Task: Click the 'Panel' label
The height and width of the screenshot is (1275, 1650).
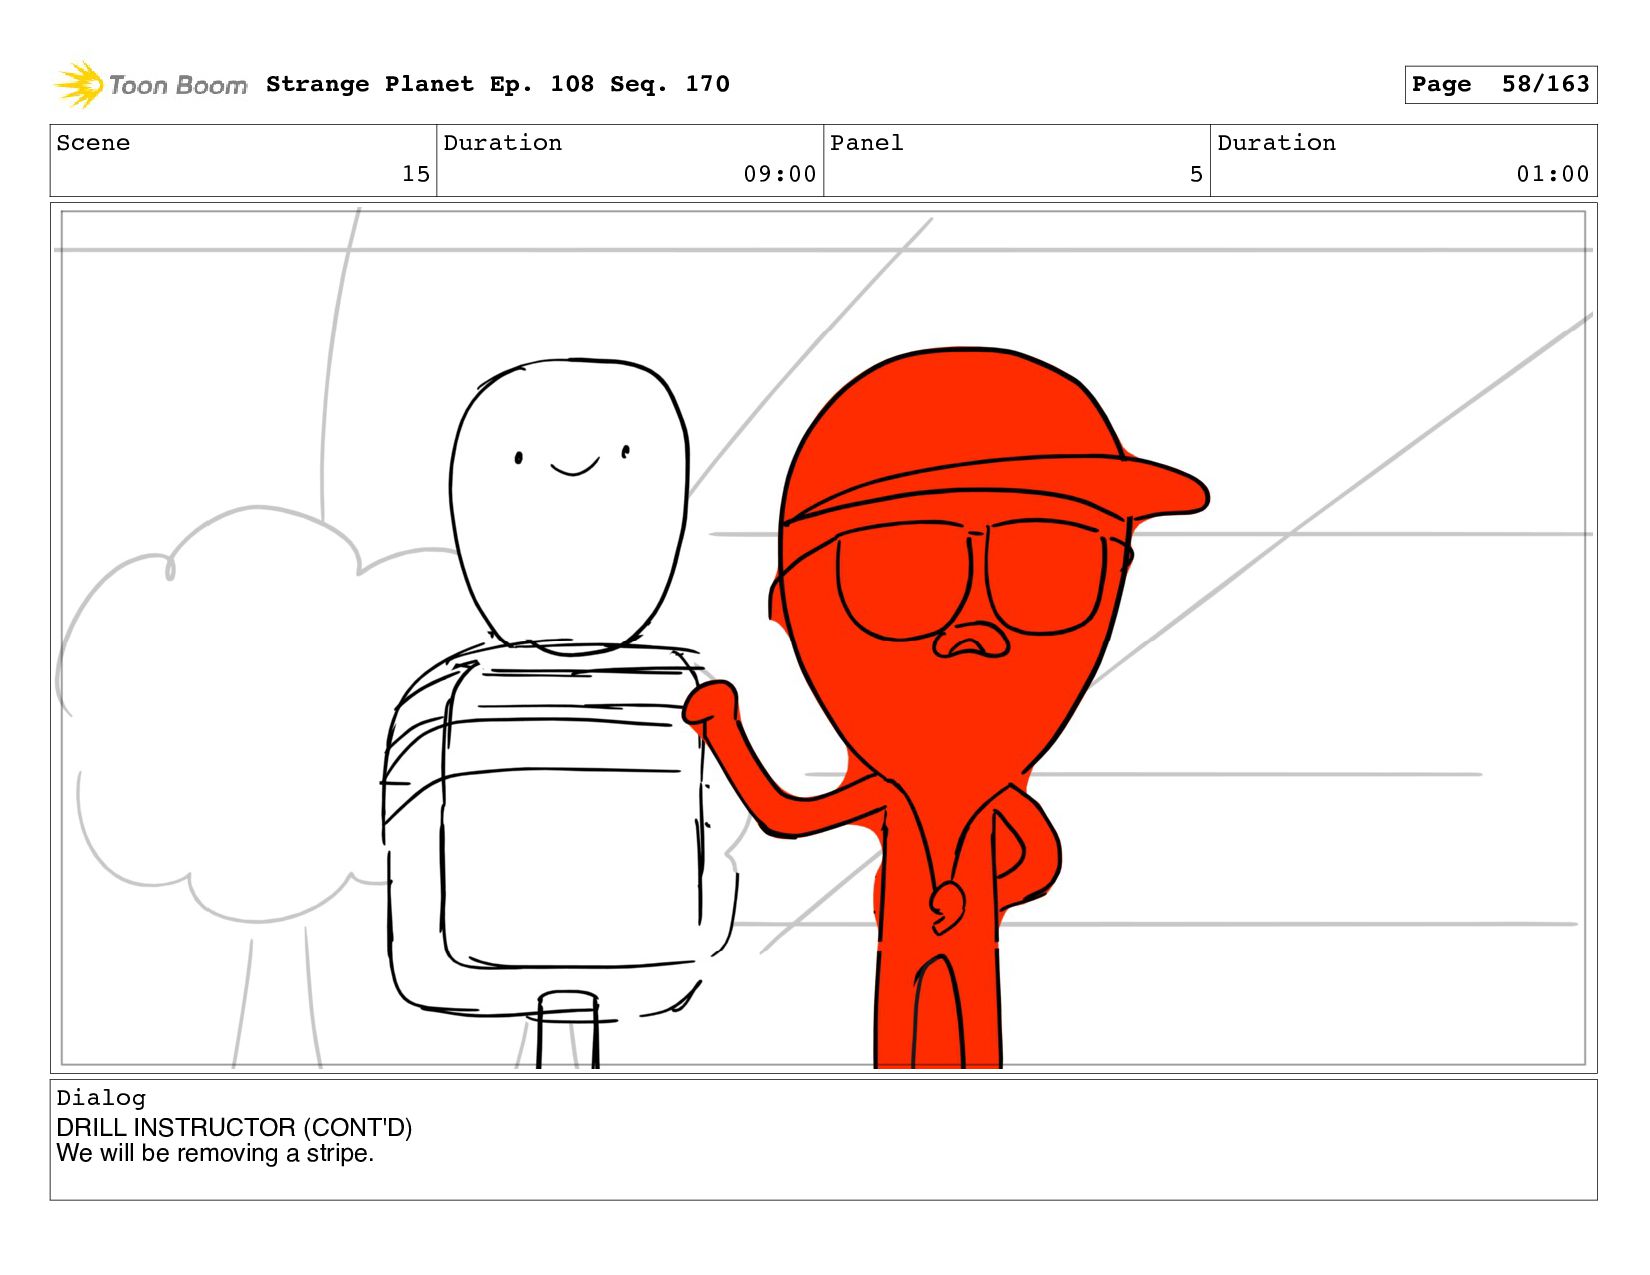Action: point(867,143)
